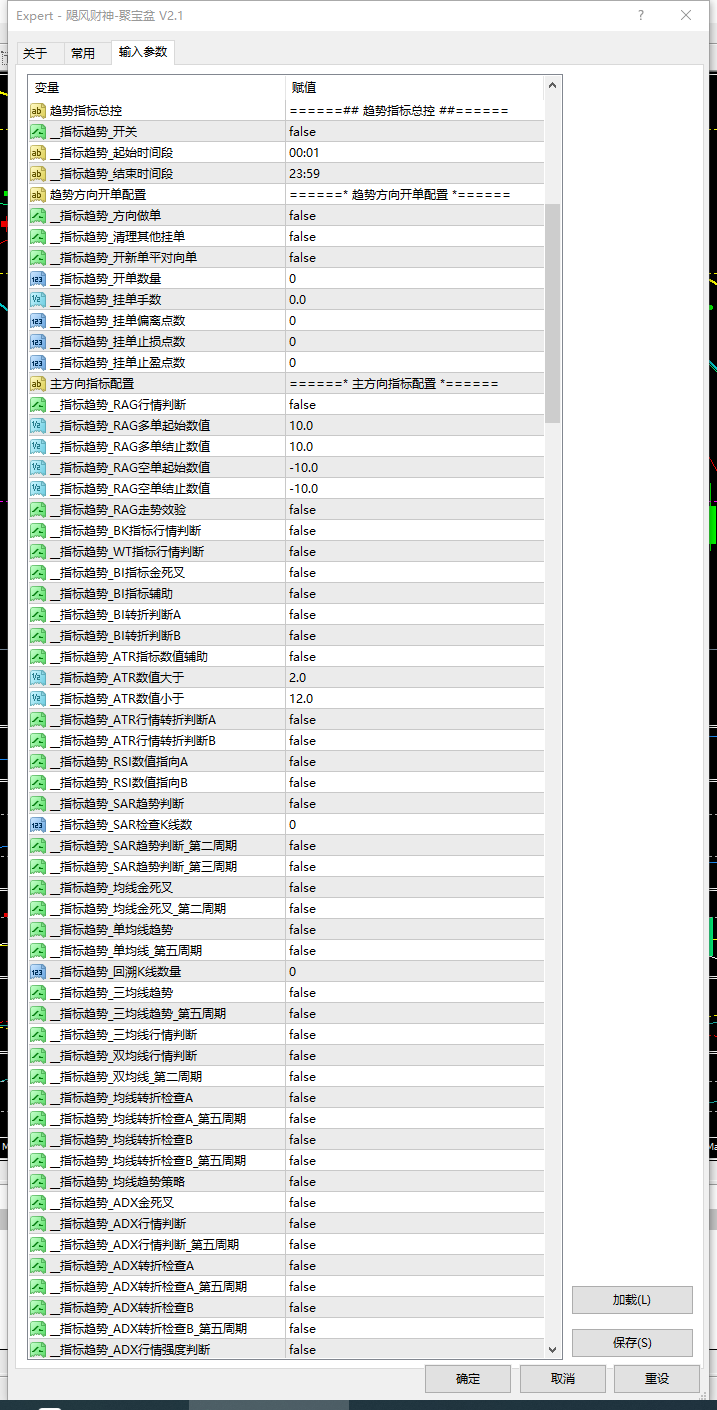717x1410 pixels.
Task: Click the icon beside _指标趋势_回溯K线数量
Action: pos(37,972)
